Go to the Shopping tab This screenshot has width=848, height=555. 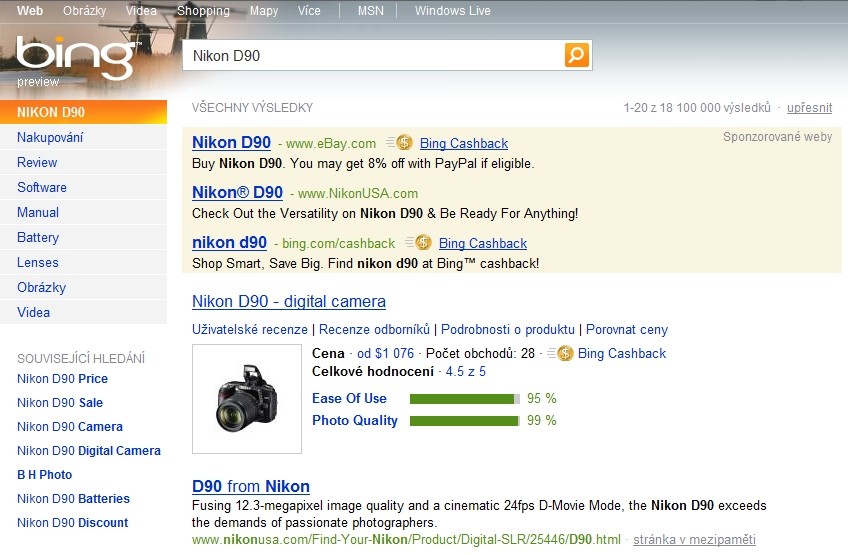203,10
